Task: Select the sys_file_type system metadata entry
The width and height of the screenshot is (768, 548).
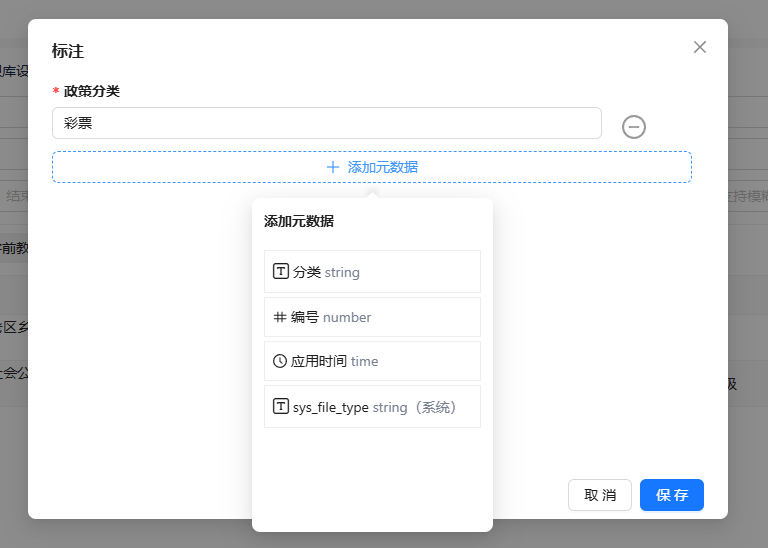Action: [372, 407]
